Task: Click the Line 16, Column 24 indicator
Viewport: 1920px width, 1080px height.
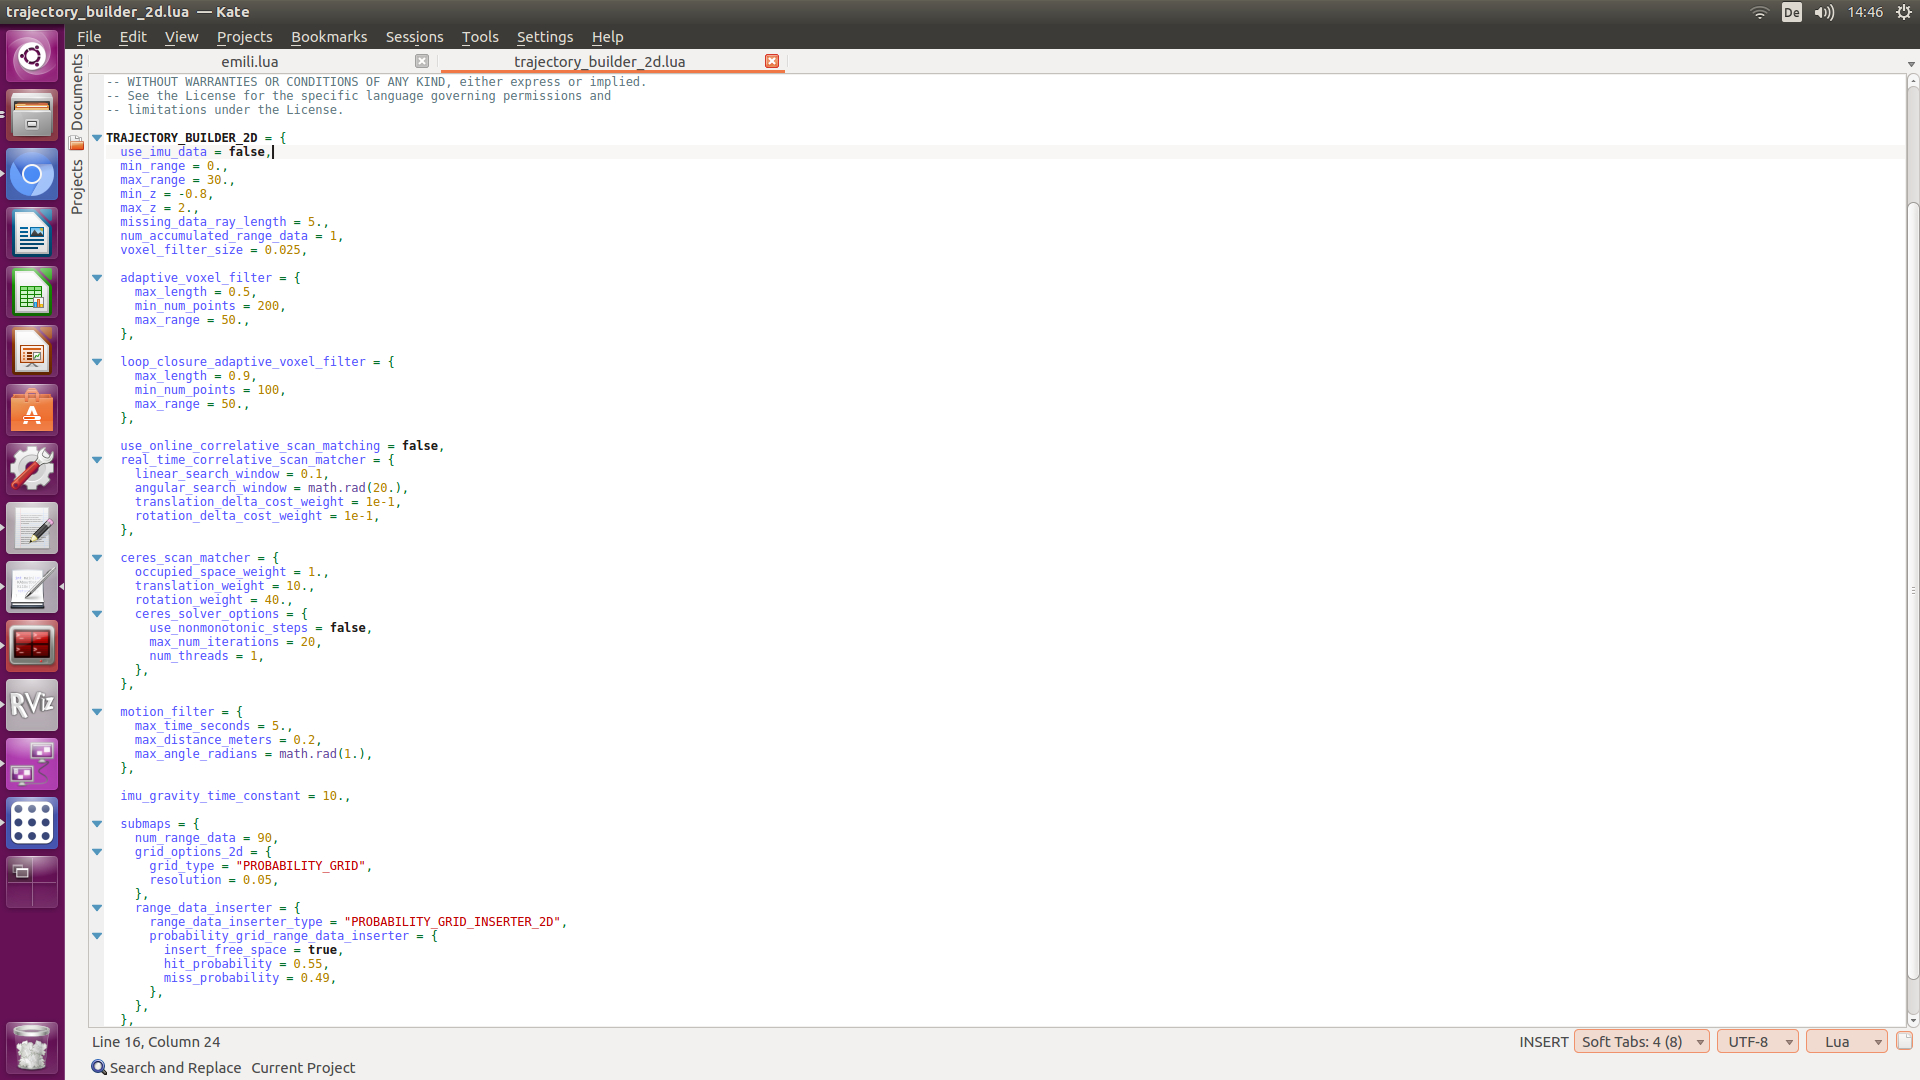Action: 156,1042
